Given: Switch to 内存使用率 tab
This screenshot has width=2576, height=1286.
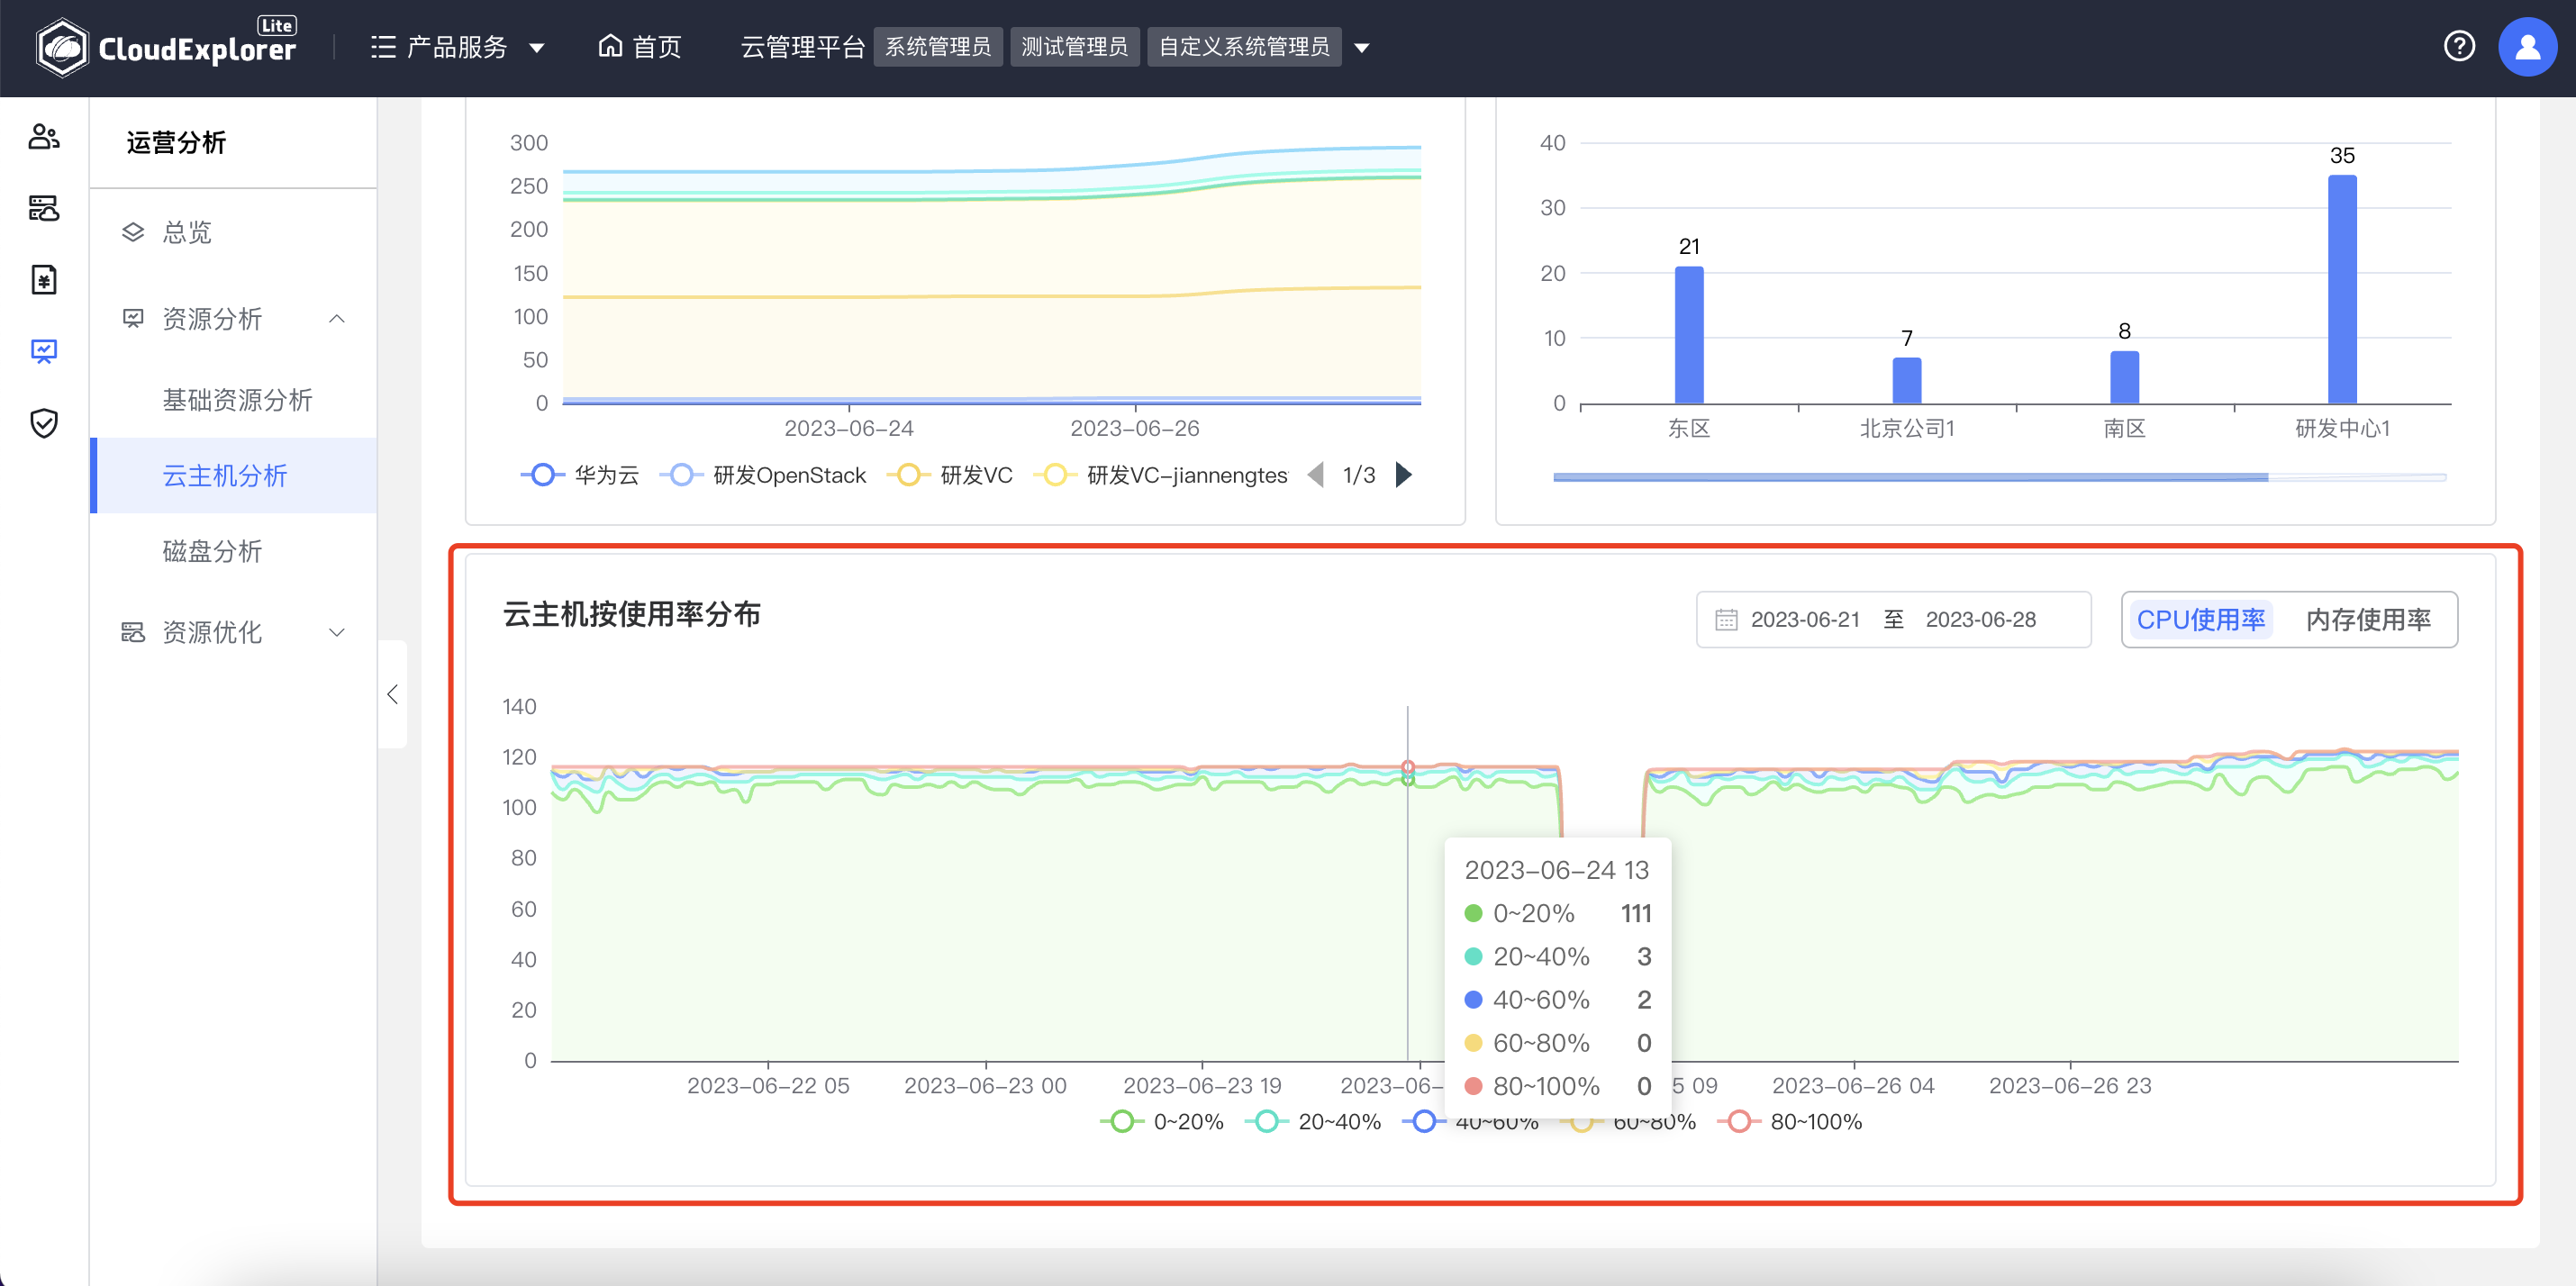Looking at the screenshot, I should (2367, 620).
